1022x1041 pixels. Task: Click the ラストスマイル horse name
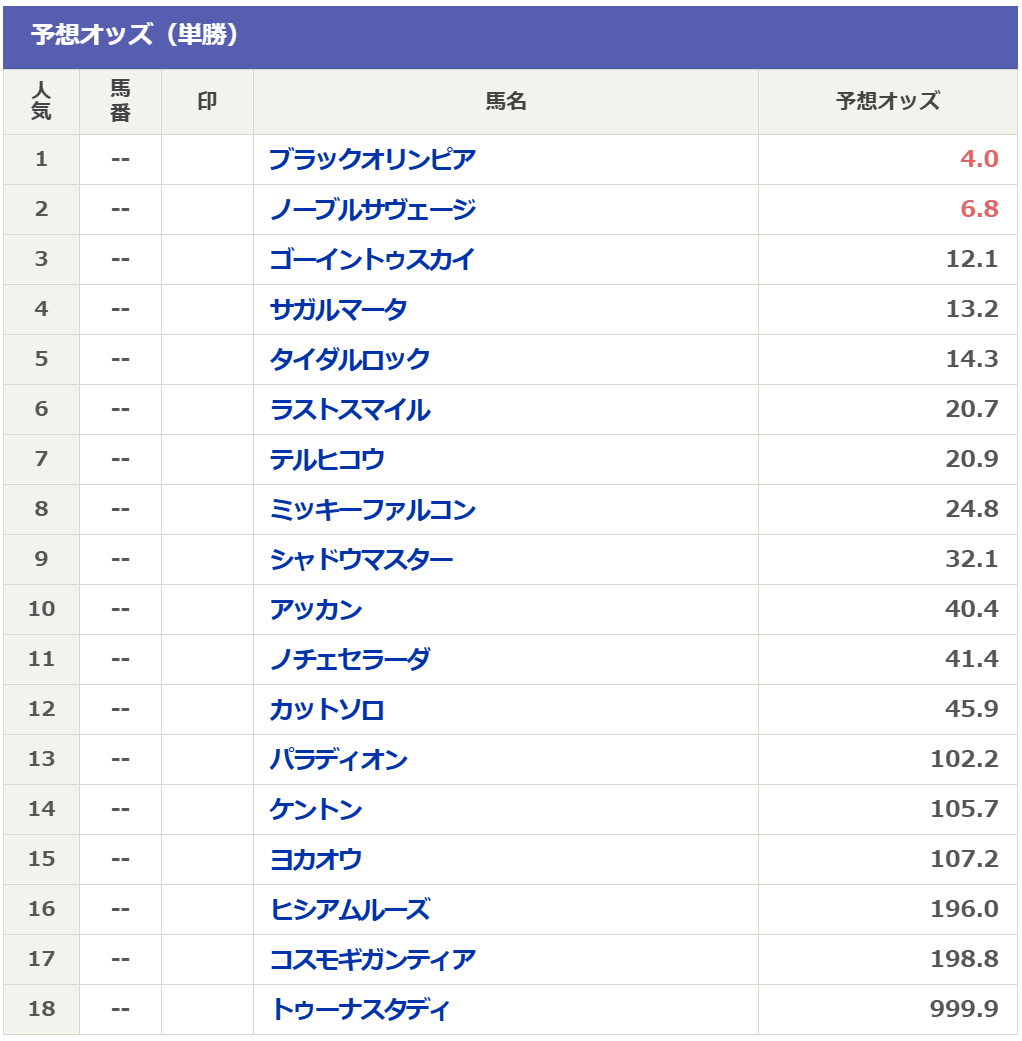[350, 409]
